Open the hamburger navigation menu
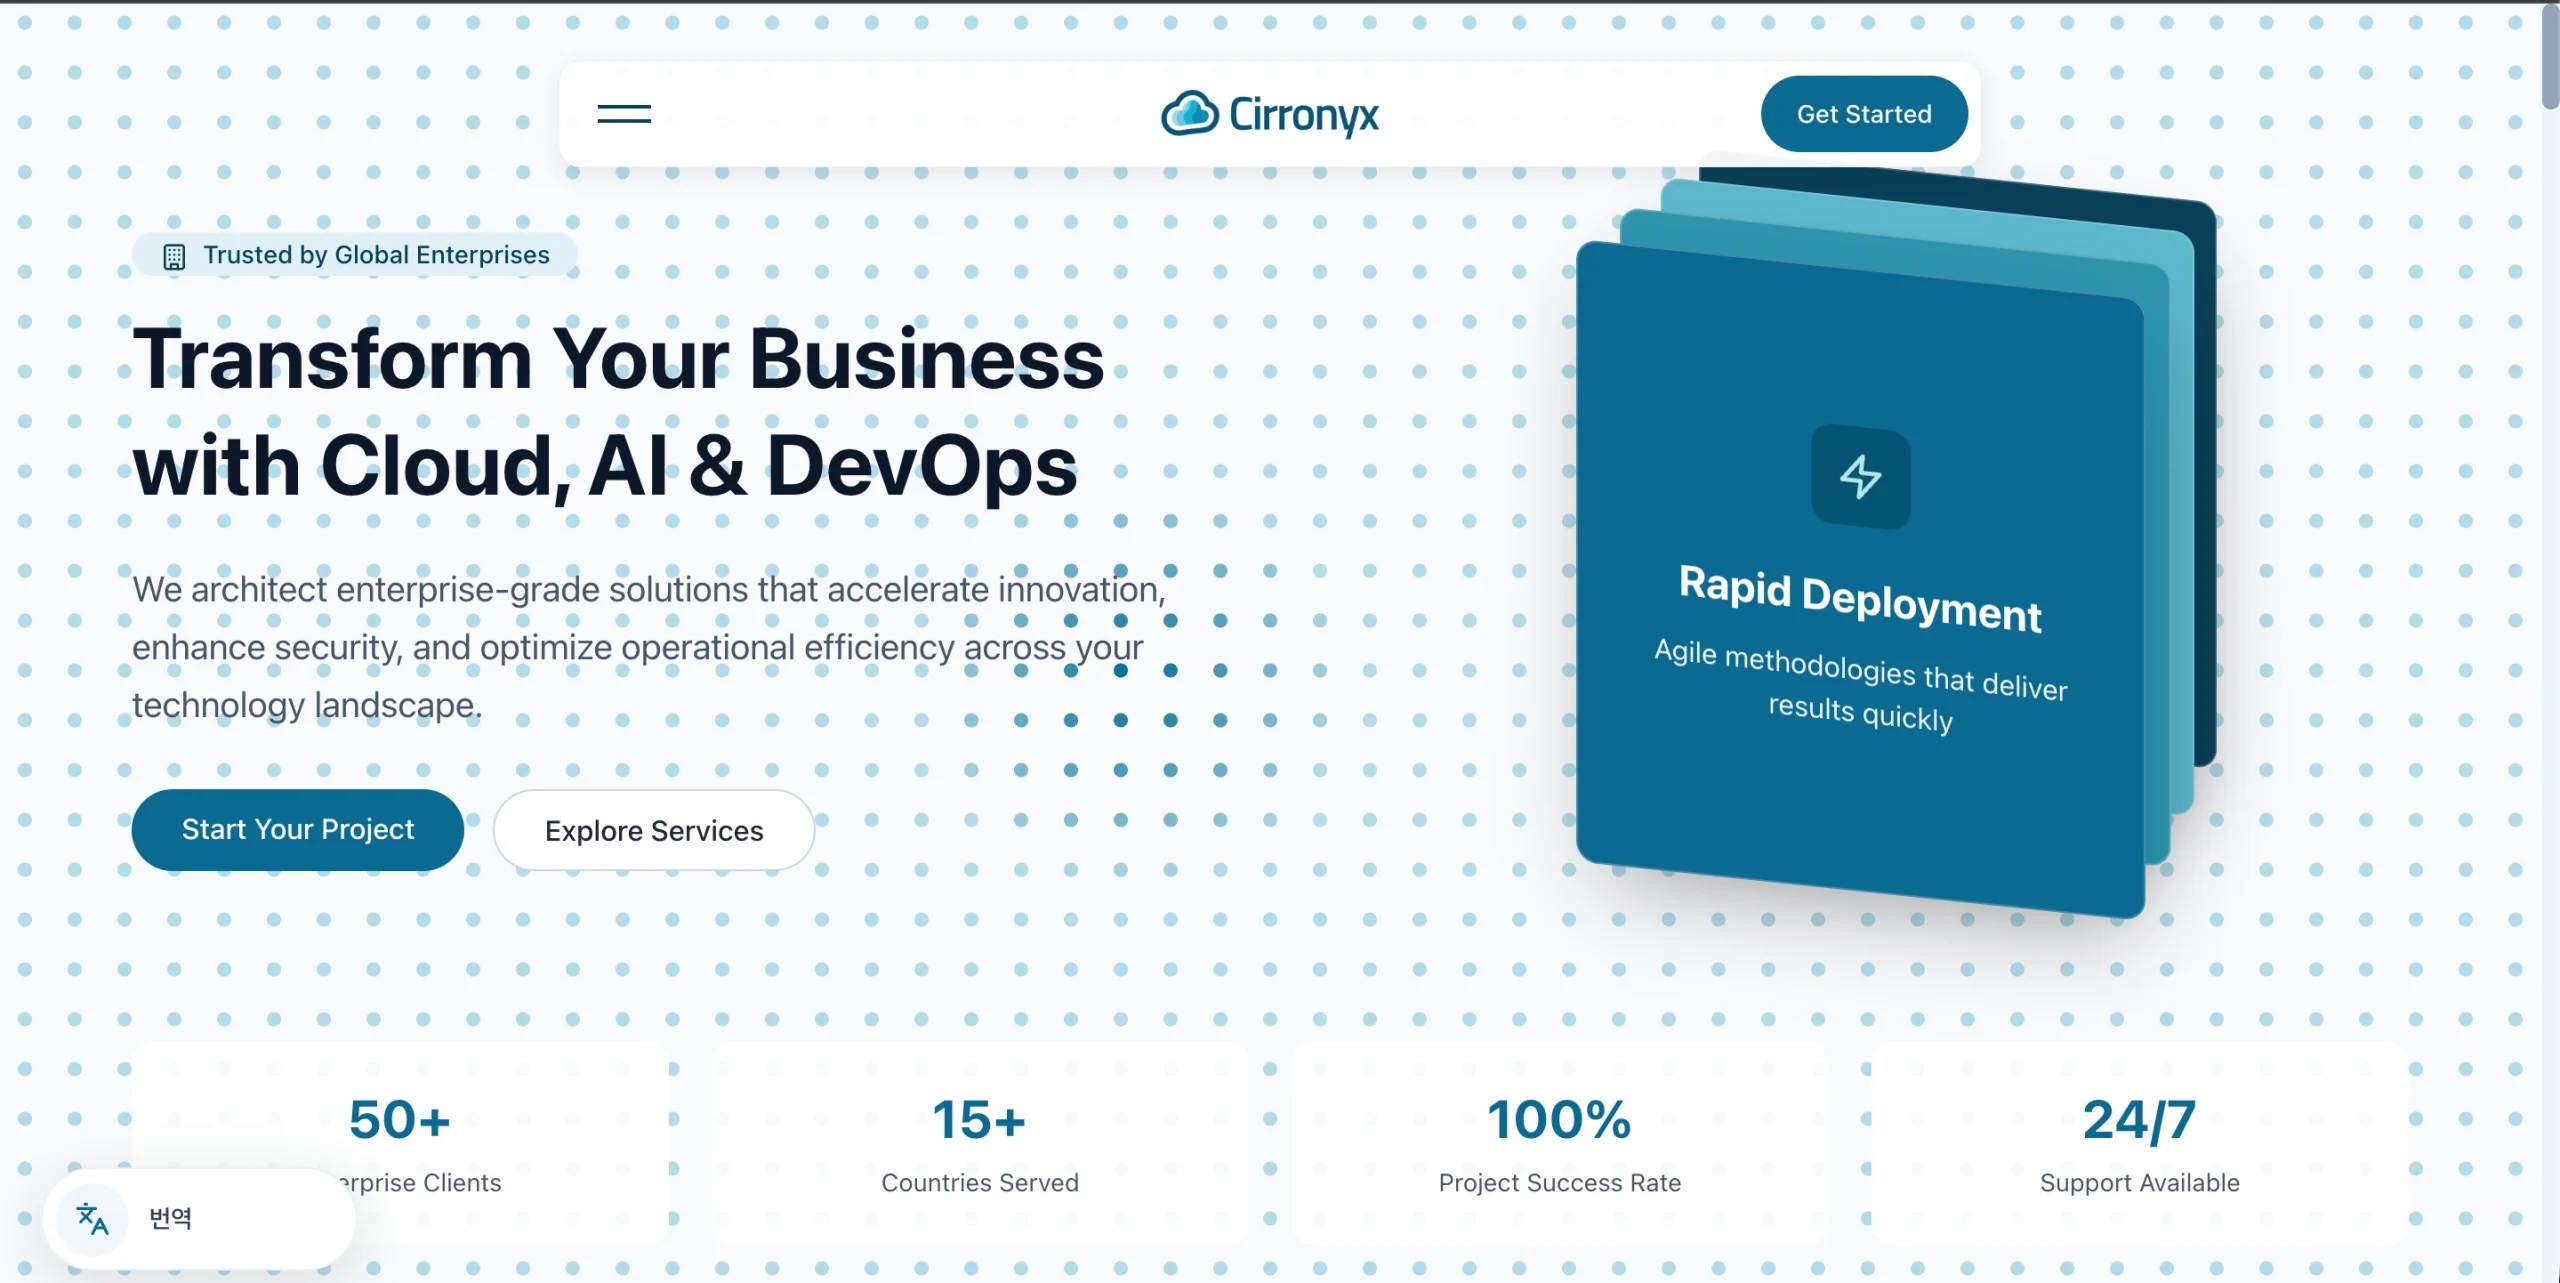2560x1283 pixels. click(624, 114)
